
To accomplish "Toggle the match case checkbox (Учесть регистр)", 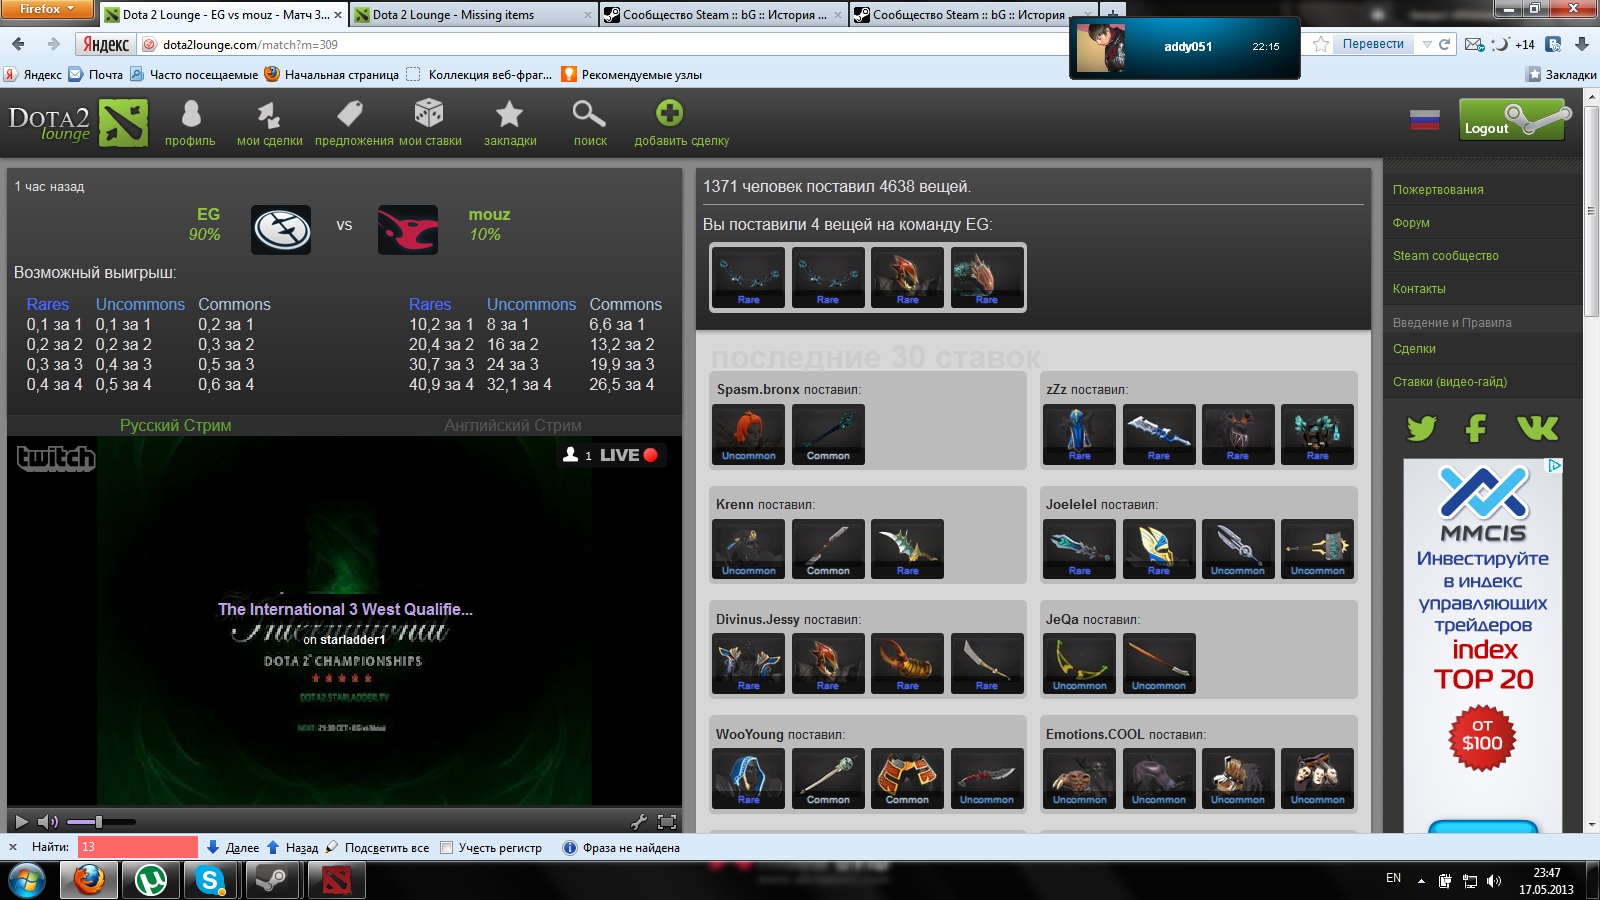I will click(447, 847).
